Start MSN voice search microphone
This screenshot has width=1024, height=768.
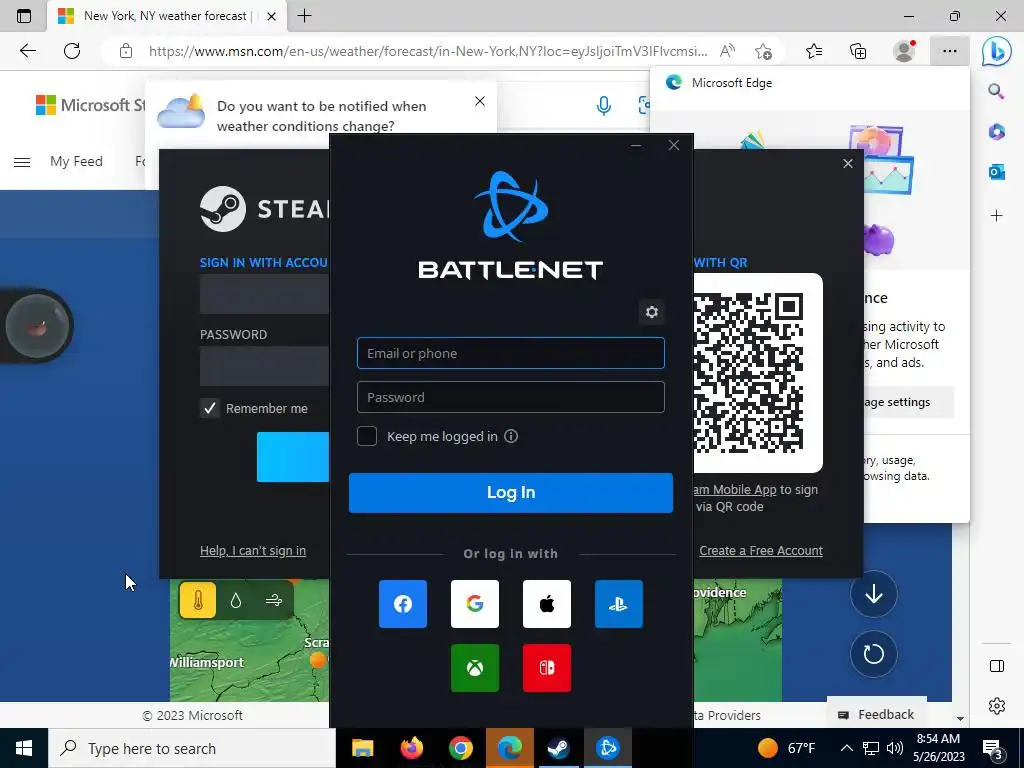[604, 105]
